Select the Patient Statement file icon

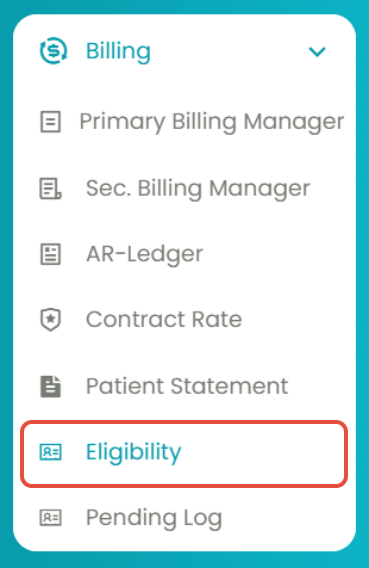[50, 387]
